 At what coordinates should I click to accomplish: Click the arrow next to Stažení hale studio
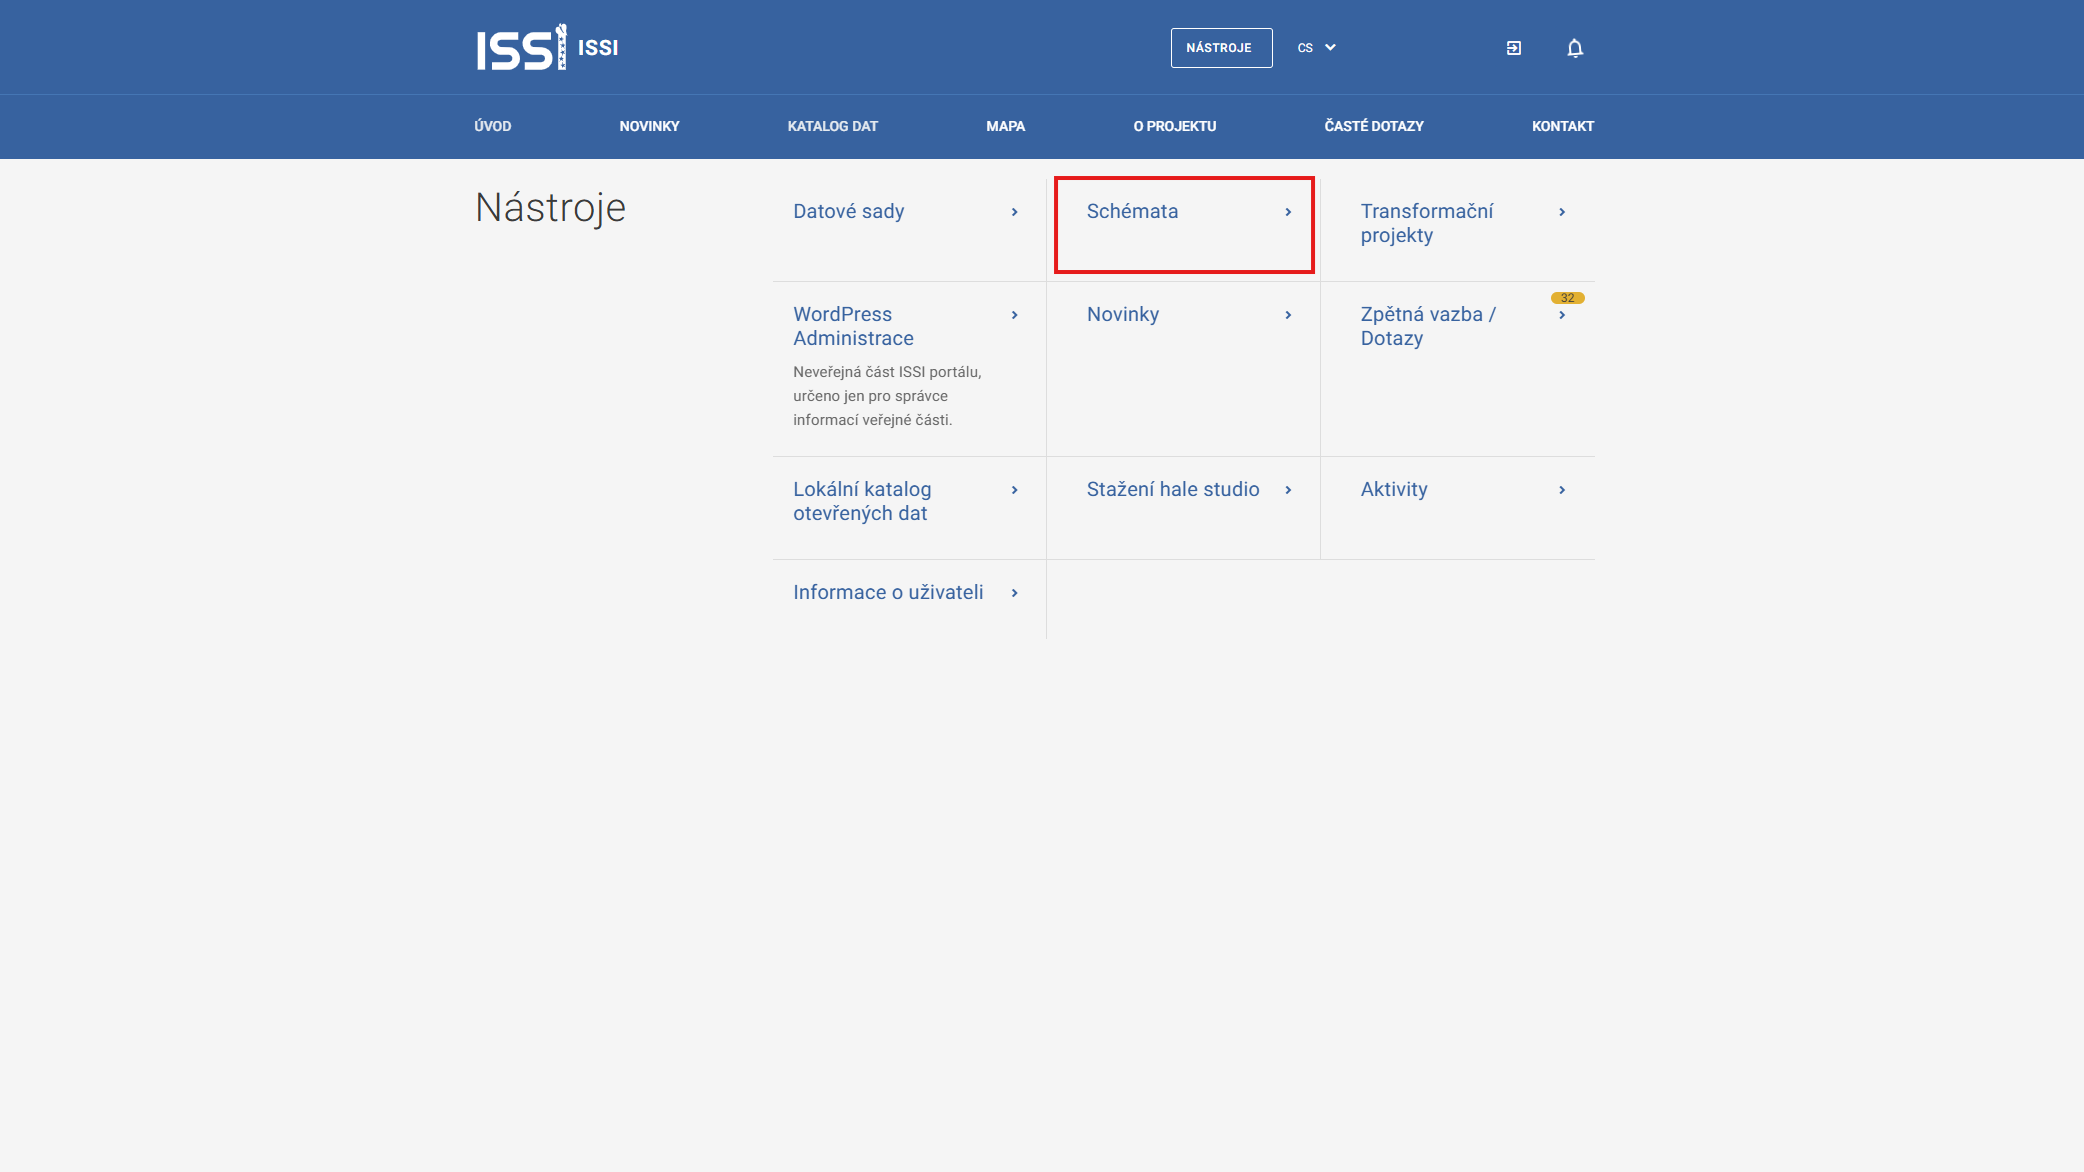pyautogui.click(x=1288, y=490)
